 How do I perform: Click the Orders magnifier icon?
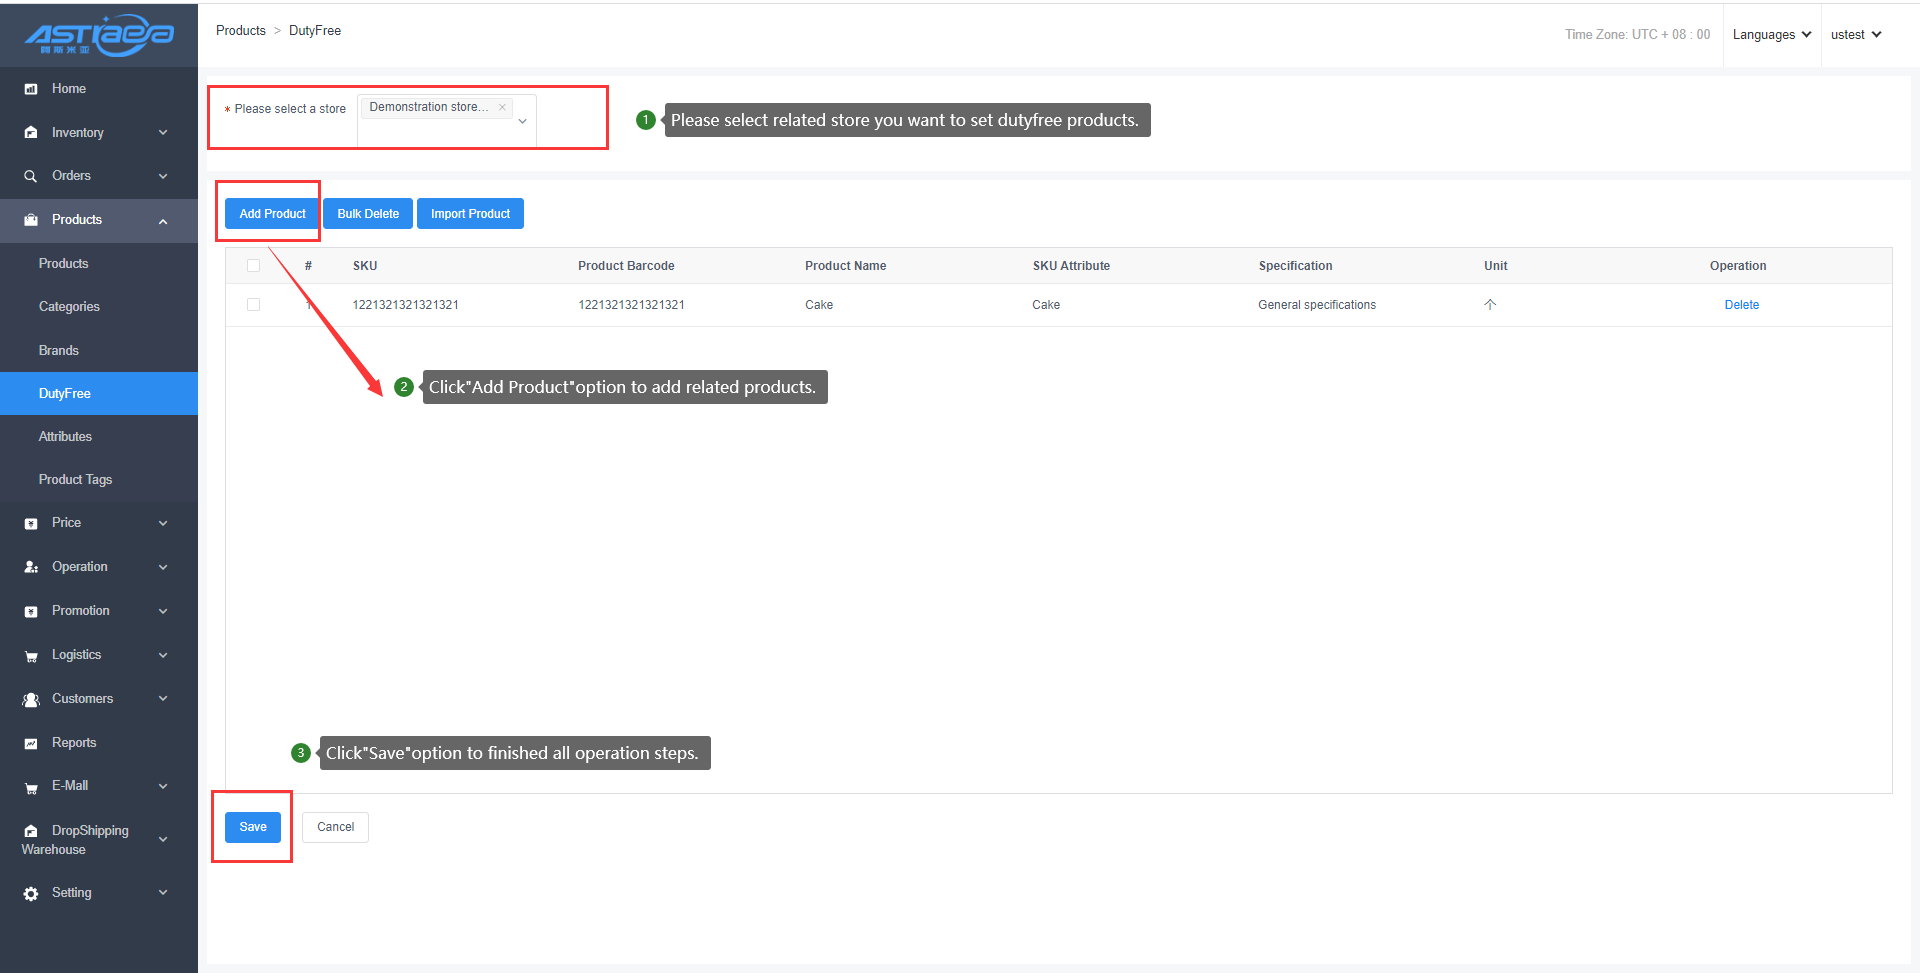click(31, 176)
